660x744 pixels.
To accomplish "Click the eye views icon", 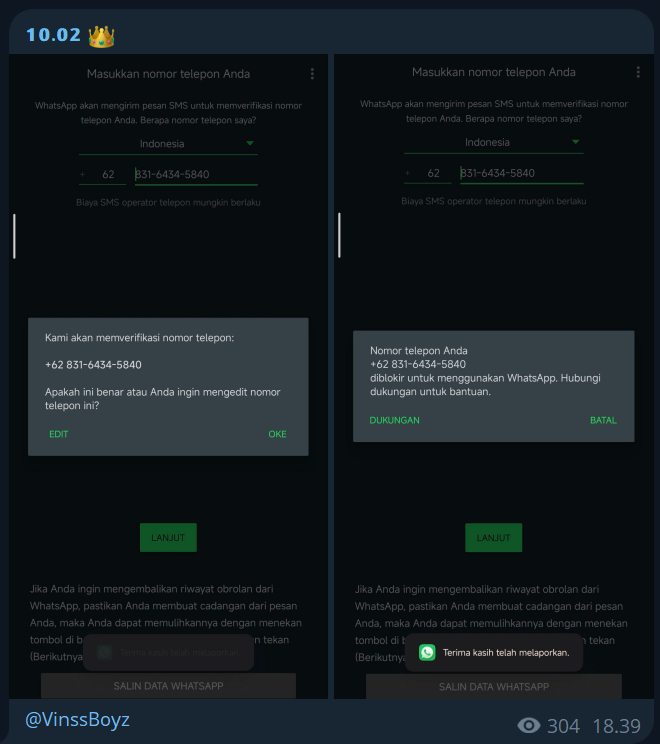I will (529, 725).
